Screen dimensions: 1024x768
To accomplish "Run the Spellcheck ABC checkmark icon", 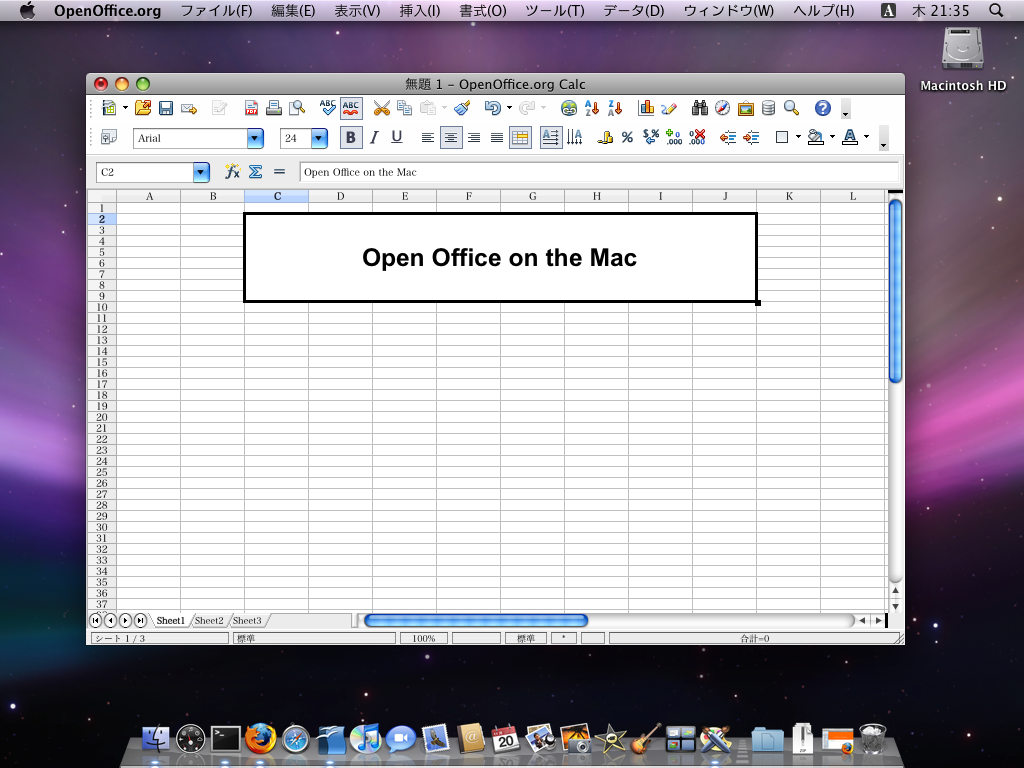I will (328, 108).
